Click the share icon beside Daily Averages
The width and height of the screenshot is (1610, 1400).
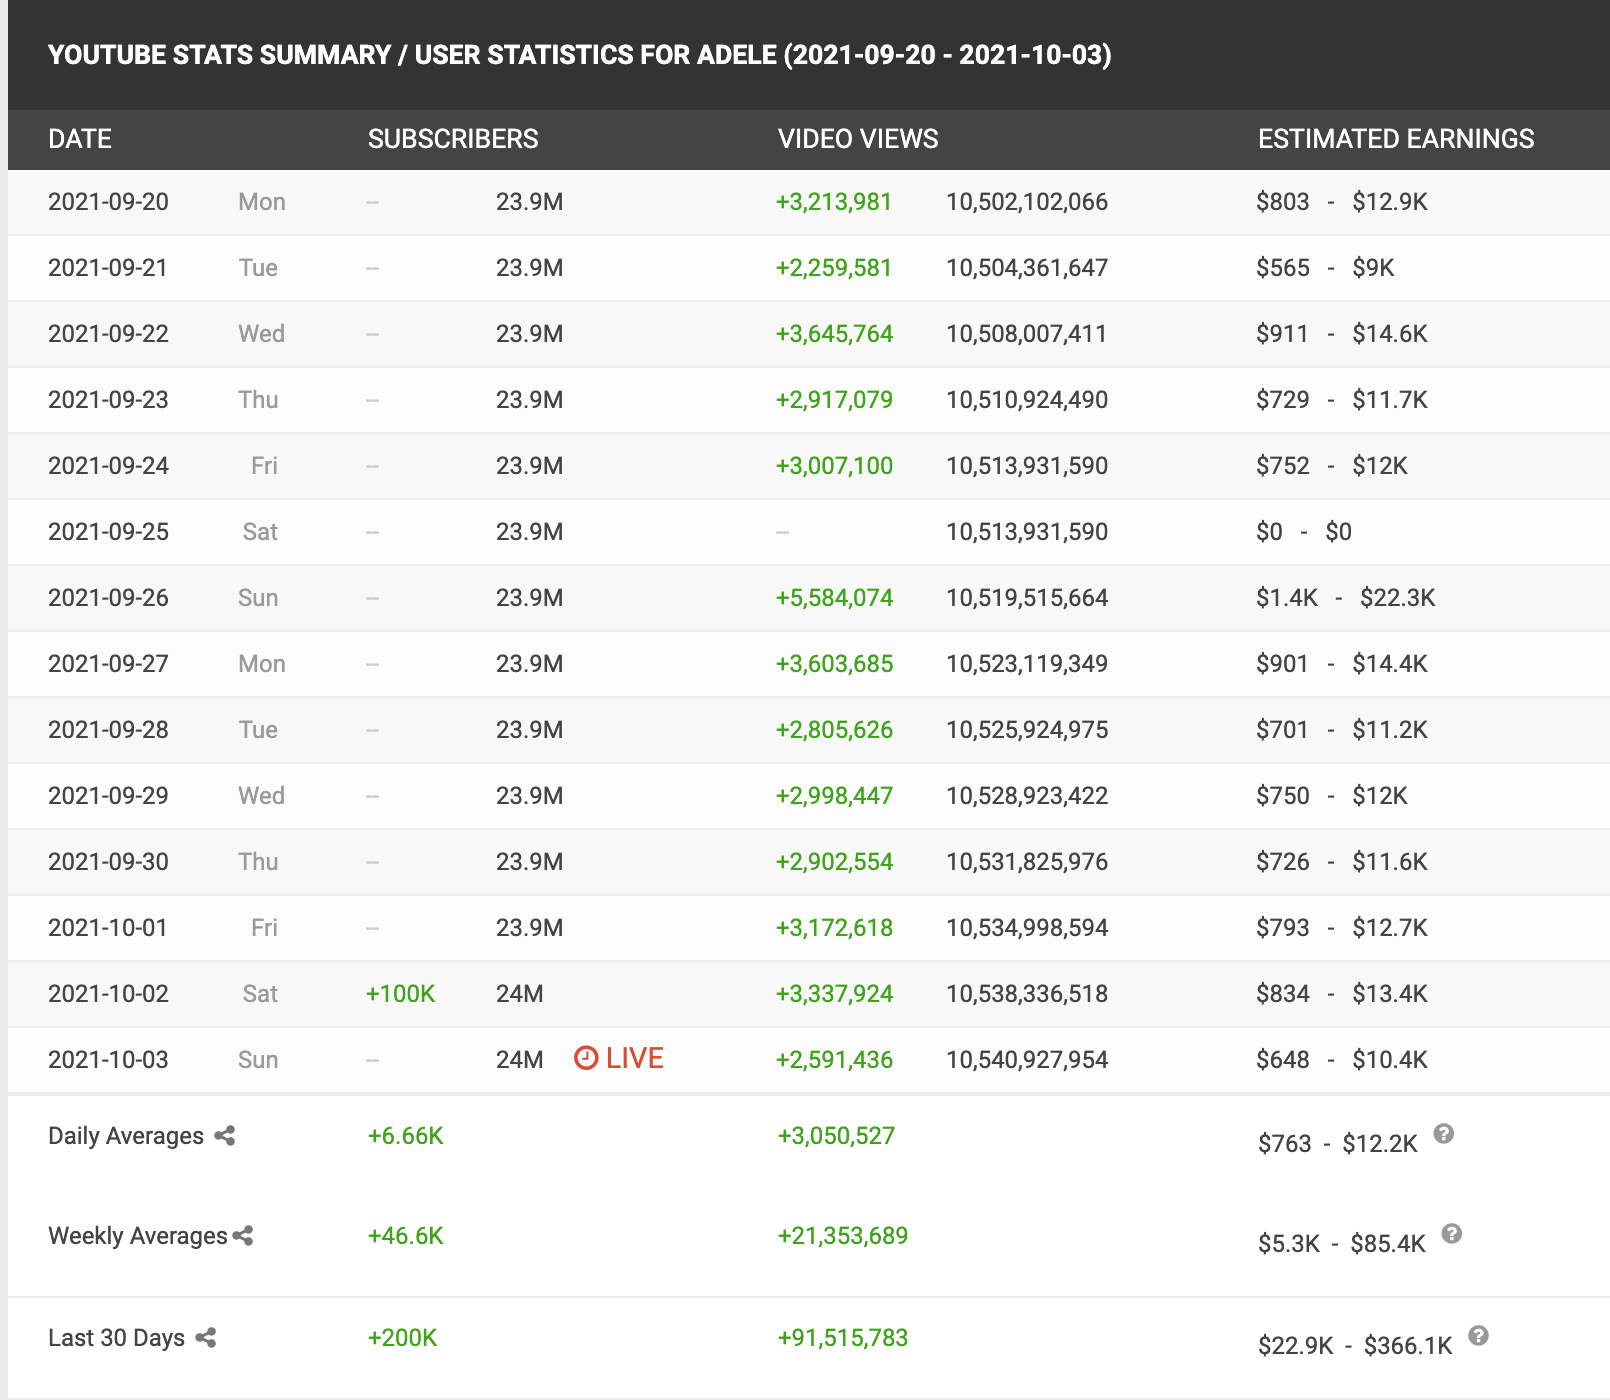[x=225, y=1135]
